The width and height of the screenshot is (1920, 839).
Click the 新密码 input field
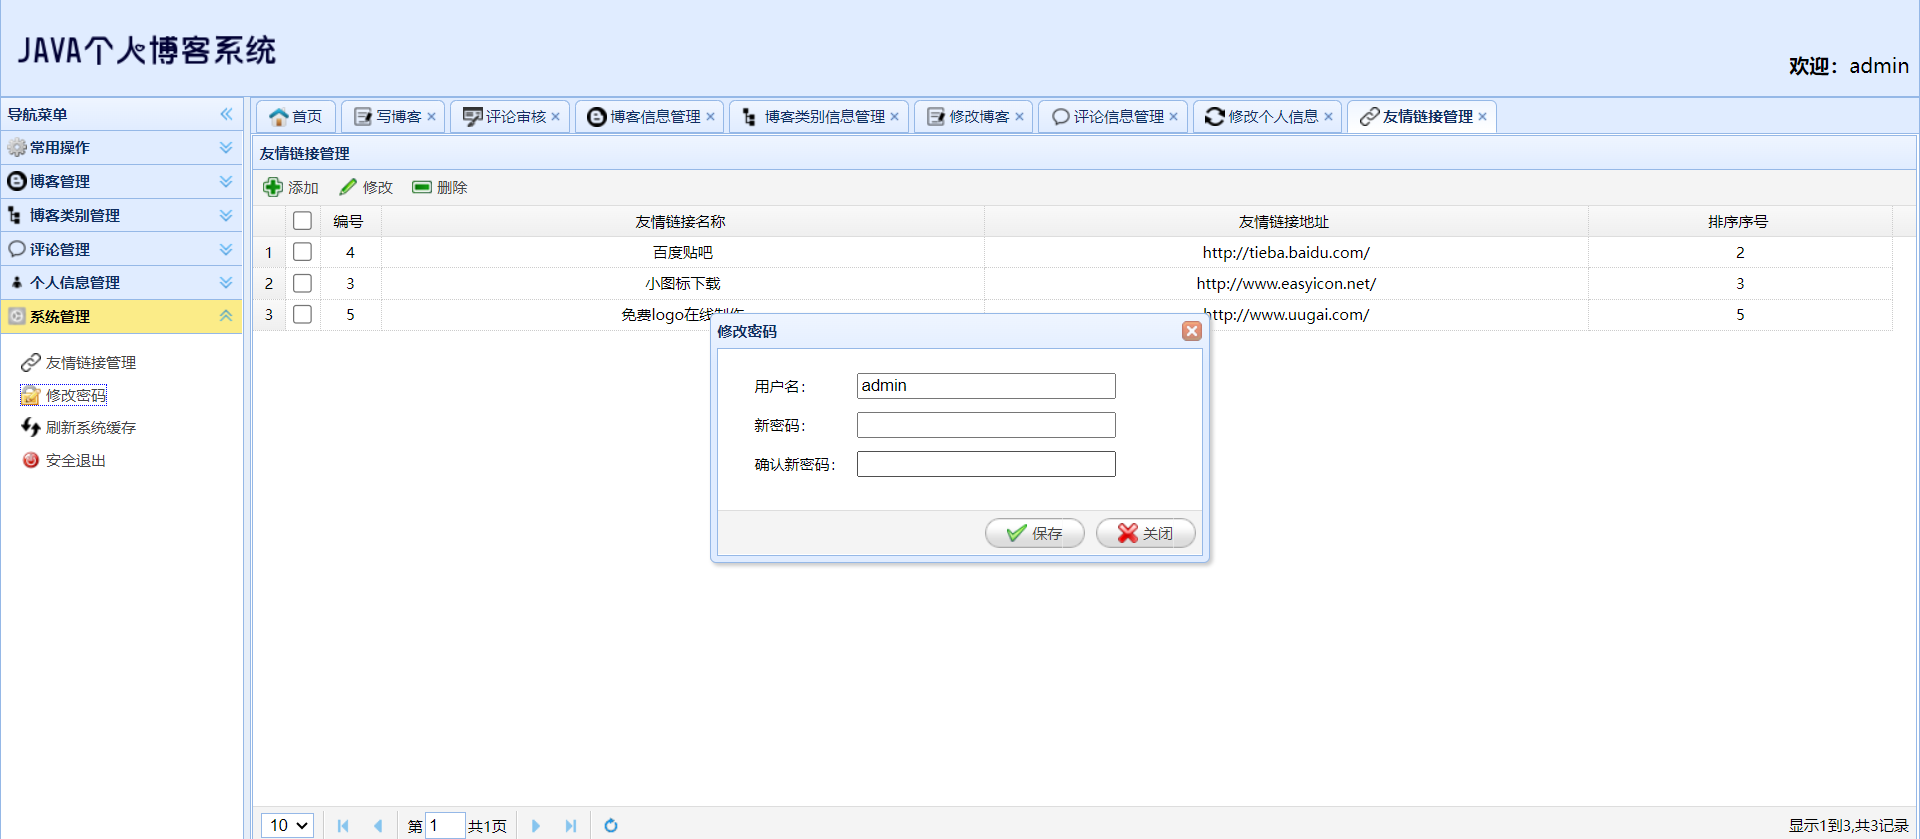click(x=986, y=425)
